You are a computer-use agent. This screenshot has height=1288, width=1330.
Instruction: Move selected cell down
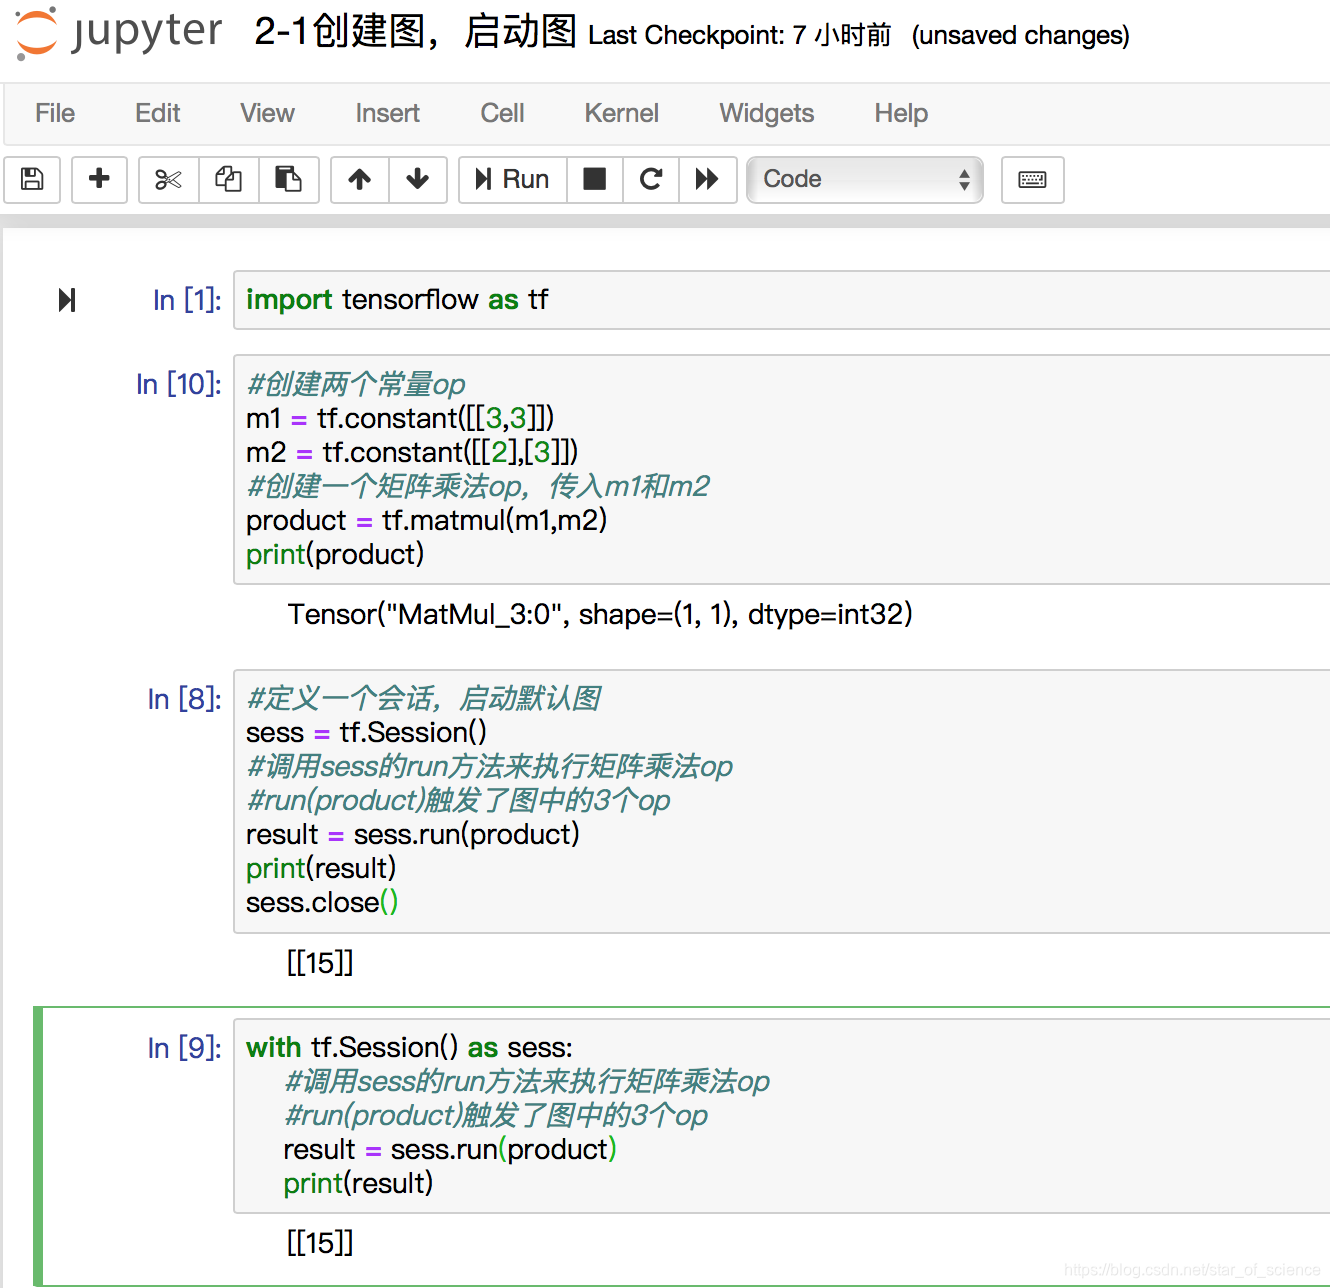(x=418, y=180)
